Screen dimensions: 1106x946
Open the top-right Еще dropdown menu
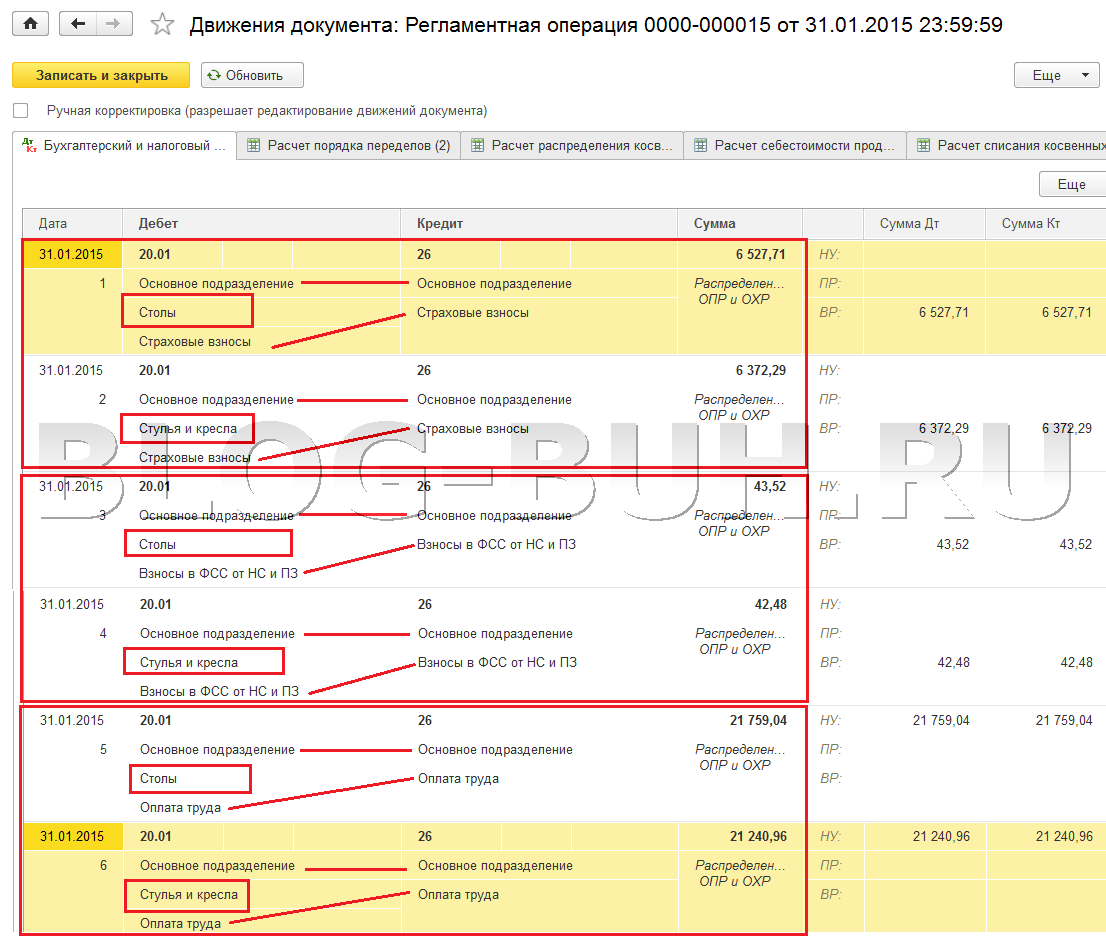1056,75
